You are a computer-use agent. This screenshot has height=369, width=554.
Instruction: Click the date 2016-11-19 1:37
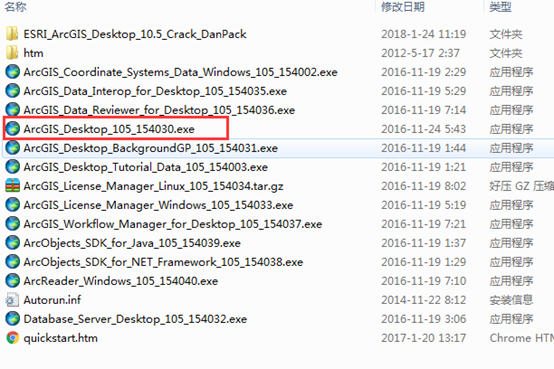(424, 243)
